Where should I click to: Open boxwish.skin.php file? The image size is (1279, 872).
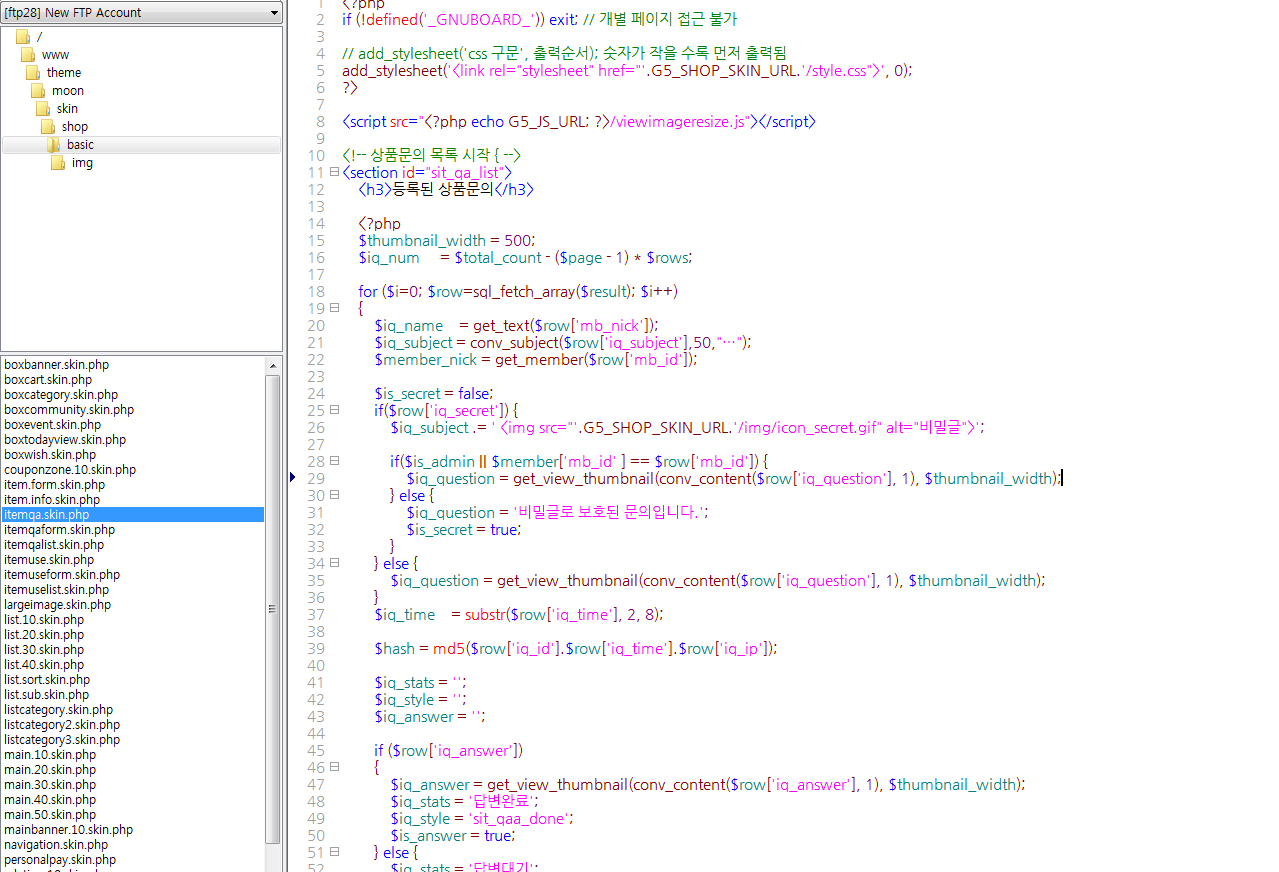[50, 455]
